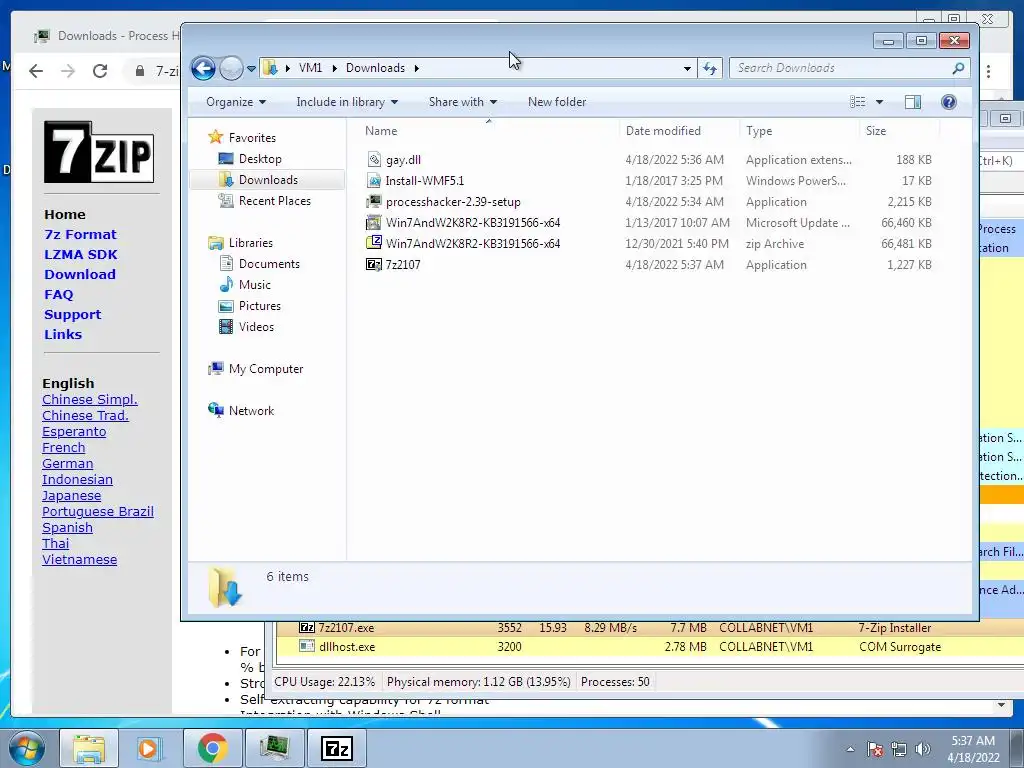1024x768 pixels.
Task: Open the address bar history dropdown
Action: click(x=687, y=68)
